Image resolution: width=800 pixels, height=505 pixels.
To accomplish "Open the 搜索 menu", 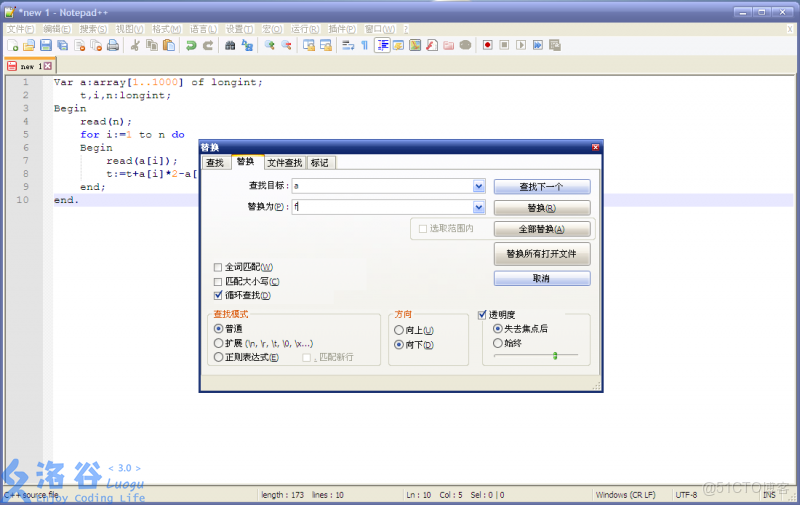I will pos(93,29).
